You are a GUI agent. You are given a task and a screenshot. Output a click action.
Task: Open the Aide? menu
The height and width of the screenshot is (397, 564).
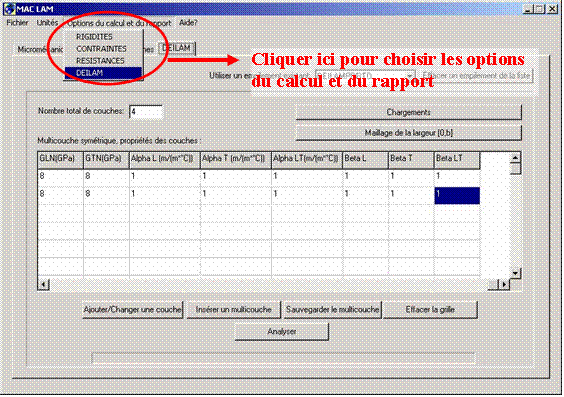188,23
